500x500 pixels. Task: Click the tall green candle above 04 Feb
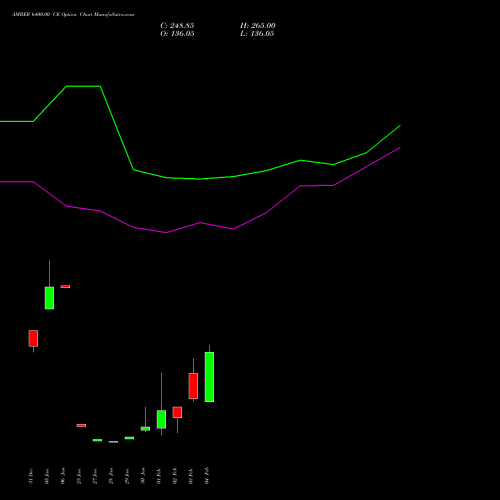(209, 377)
